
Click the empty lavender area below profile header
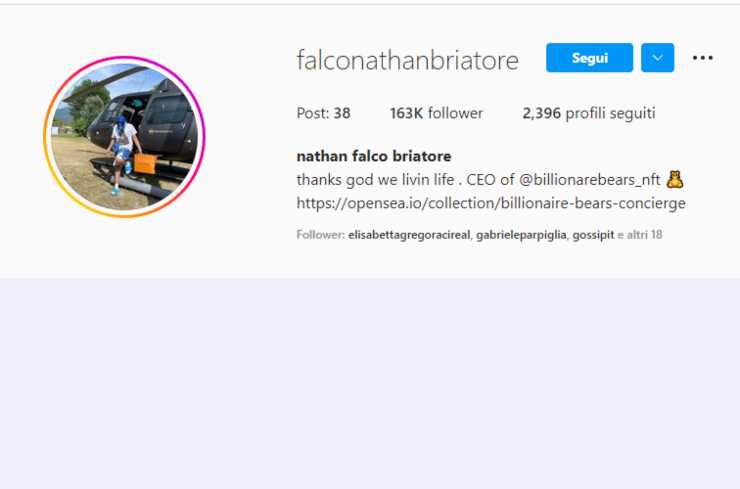click(370, 383)
